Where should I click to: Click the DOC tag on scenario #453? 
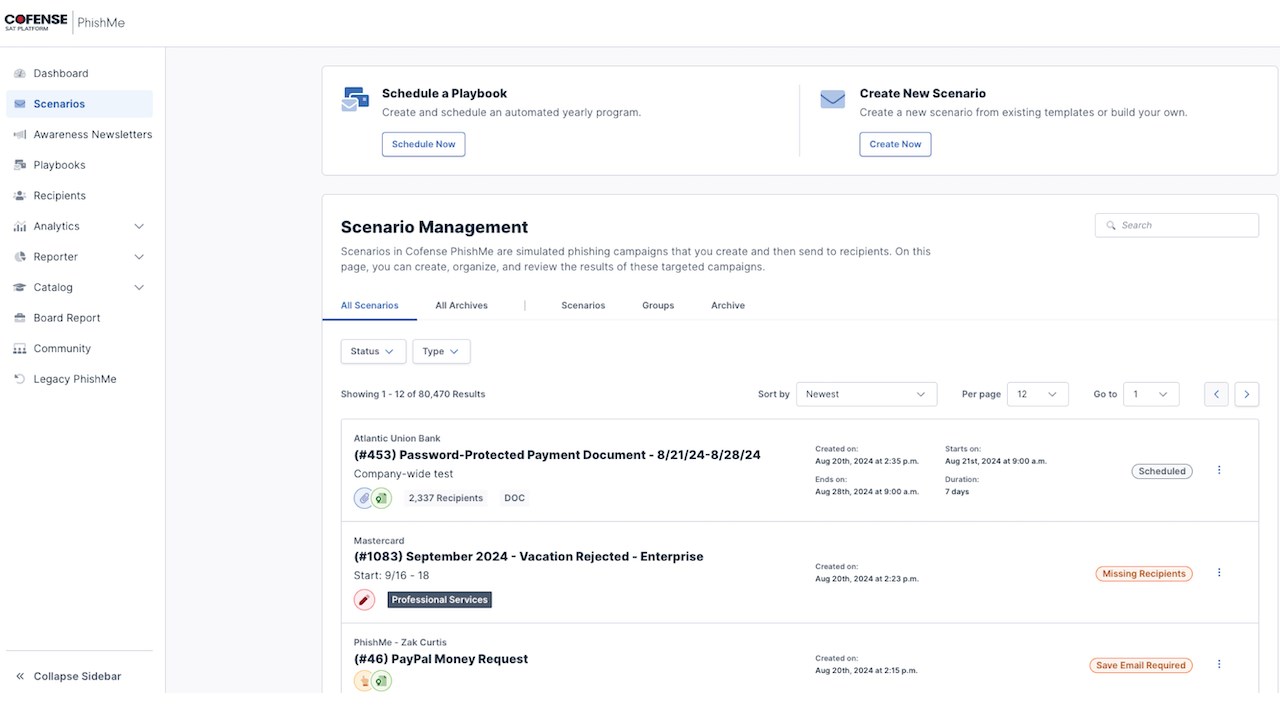pos(514,498)
